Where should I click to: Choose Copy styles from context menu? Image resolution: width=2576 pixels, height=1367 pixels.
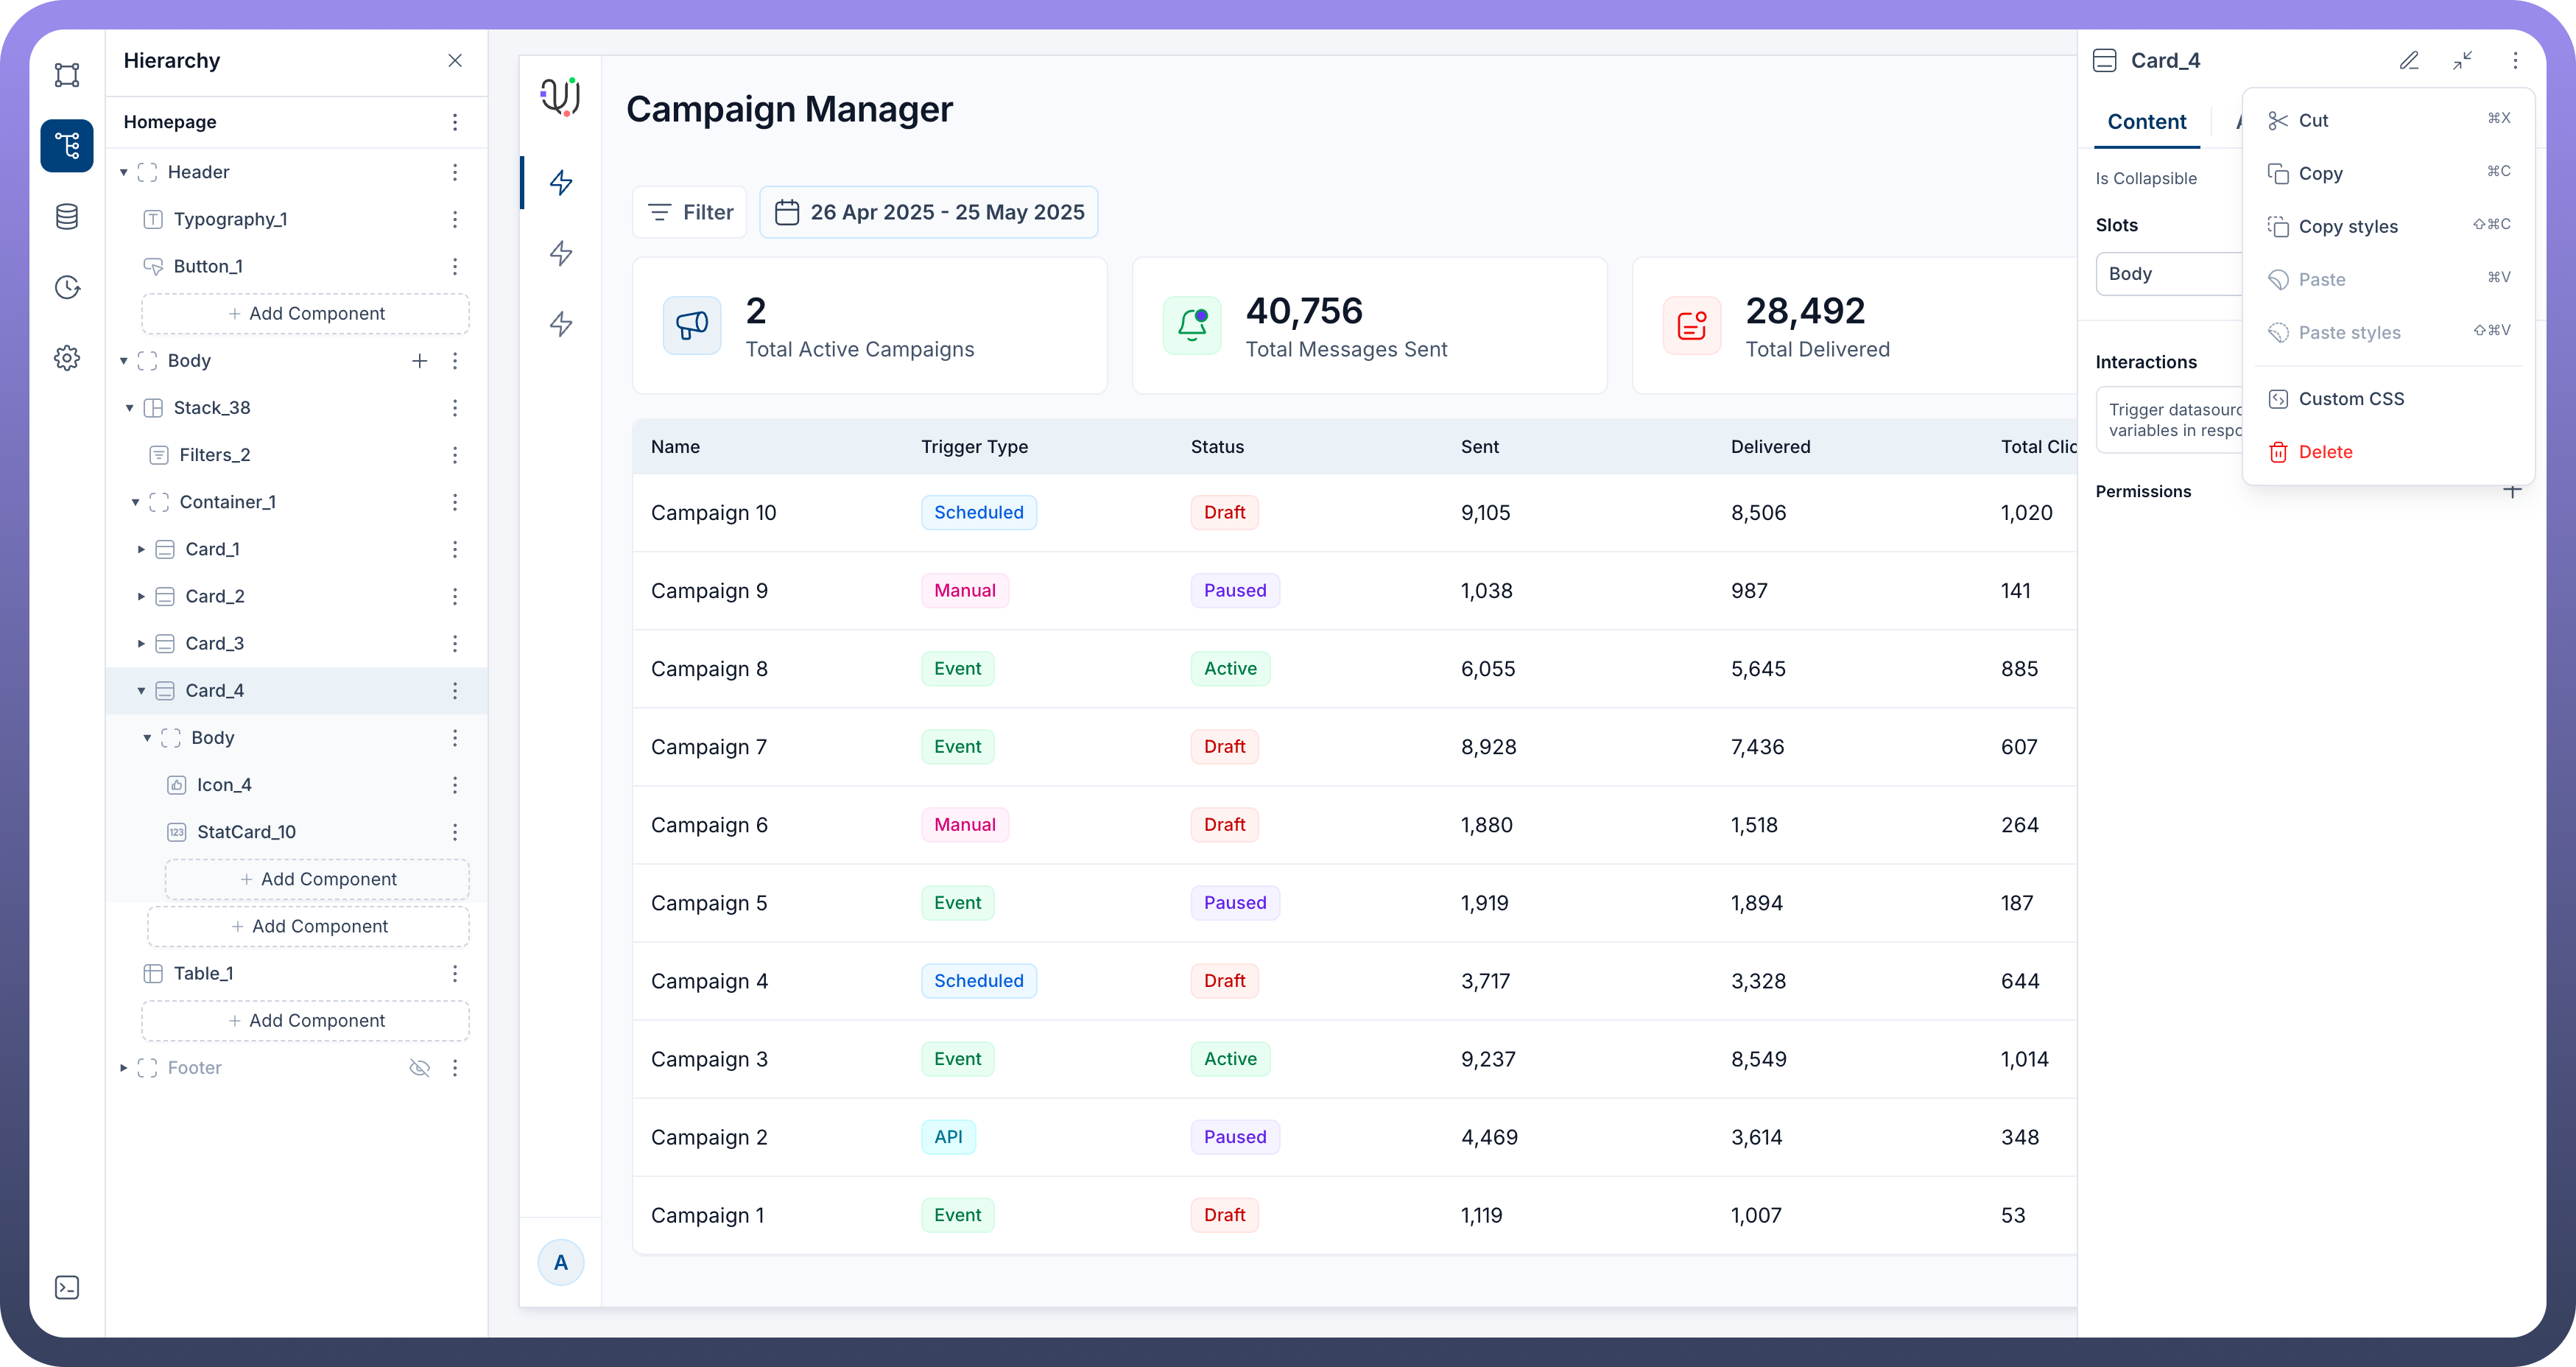(x=2347, y=227)
